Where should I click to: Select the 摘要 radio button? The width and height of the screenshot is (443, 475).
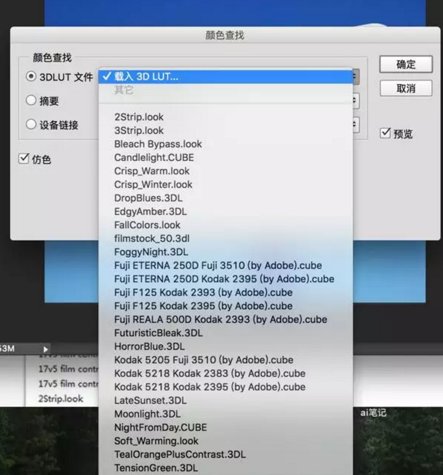click(31, 100)
